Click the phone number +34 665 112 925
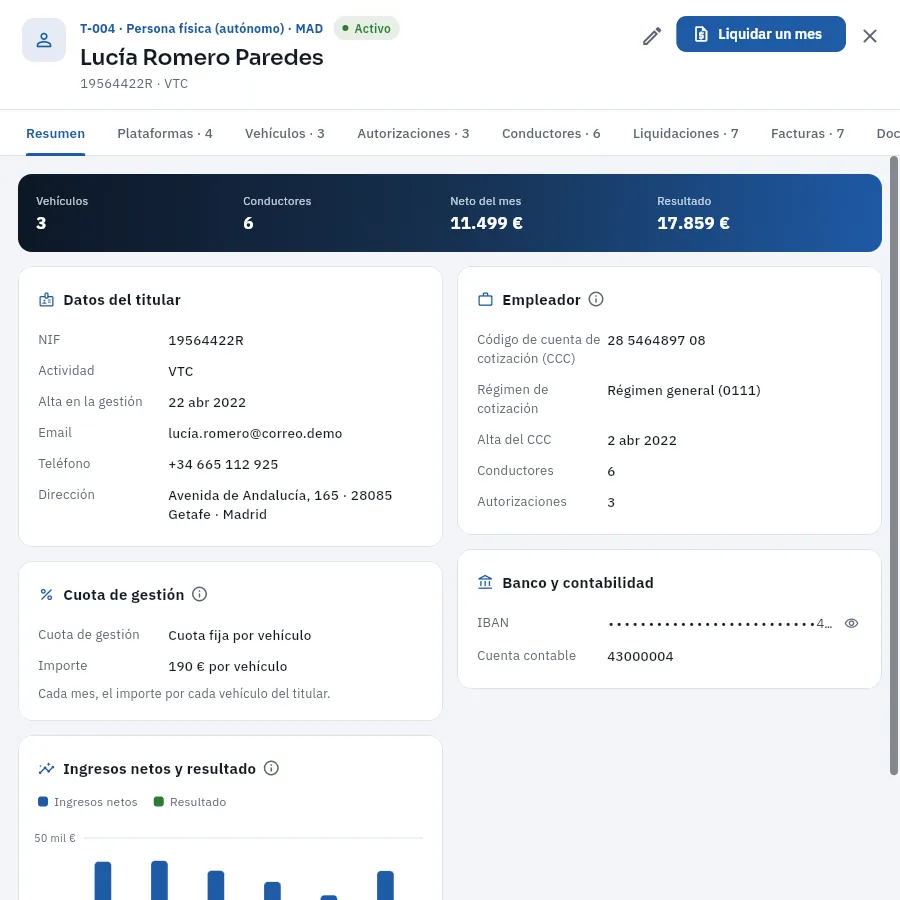900x900 pixels. [223, 464]
